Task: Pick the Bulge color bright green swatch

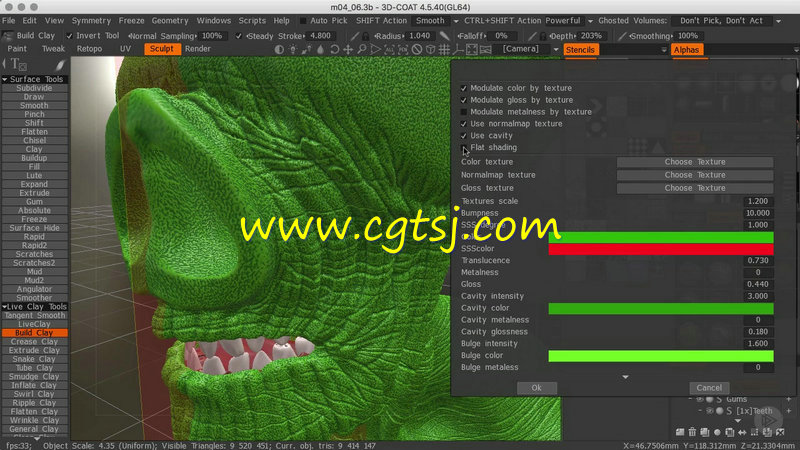Action: point(661,356)
